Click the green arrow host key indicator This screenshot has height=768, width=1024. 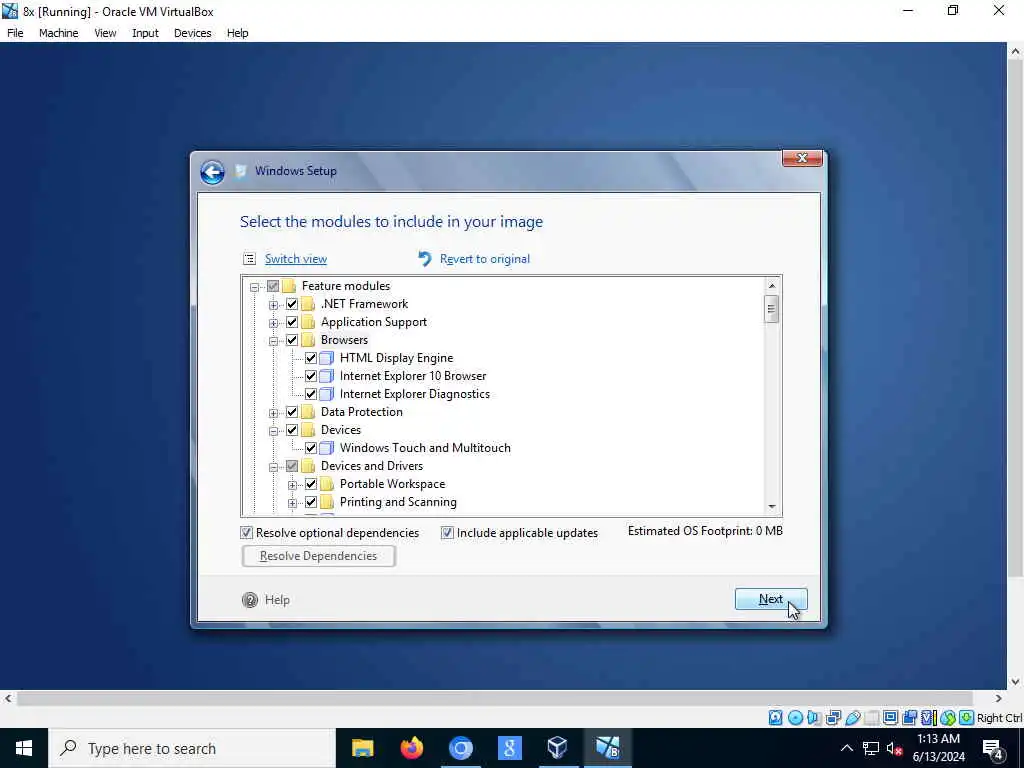coord(967,718)
